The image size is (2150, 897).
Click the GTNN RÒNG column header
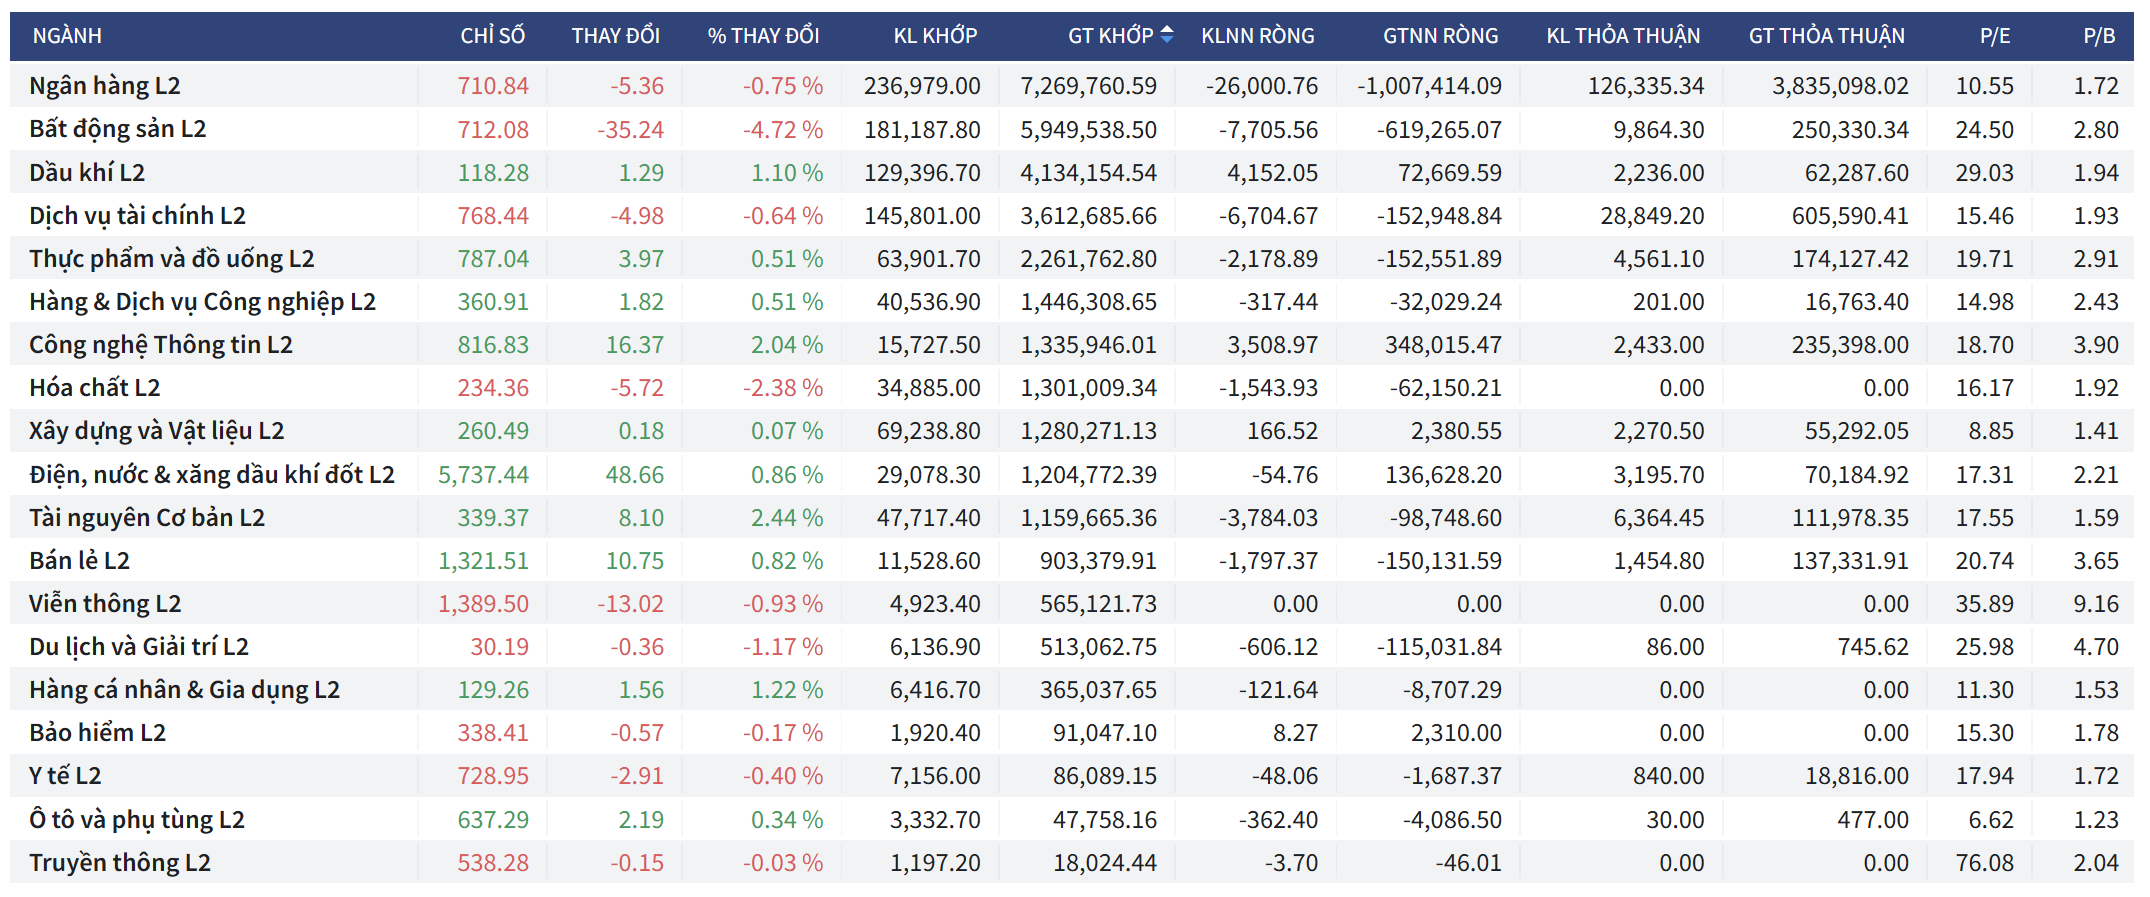[1440, 36]
